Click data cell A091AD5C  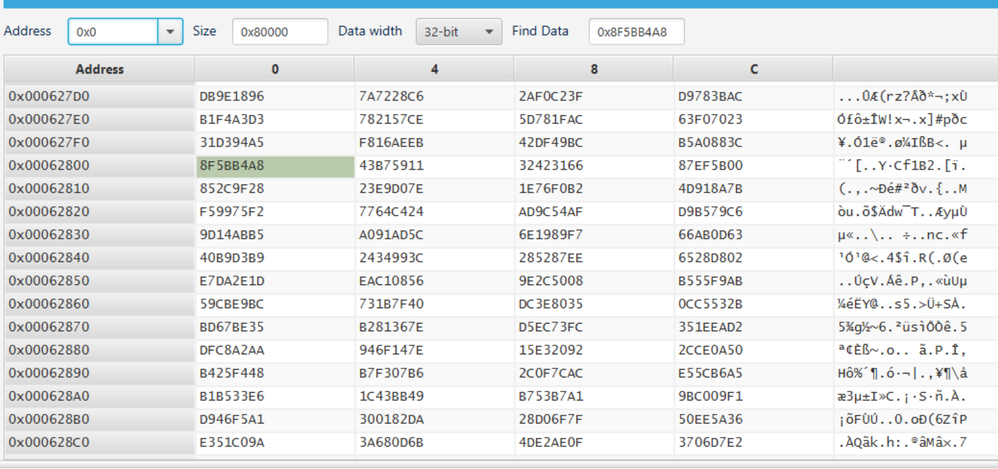point(435,235)
